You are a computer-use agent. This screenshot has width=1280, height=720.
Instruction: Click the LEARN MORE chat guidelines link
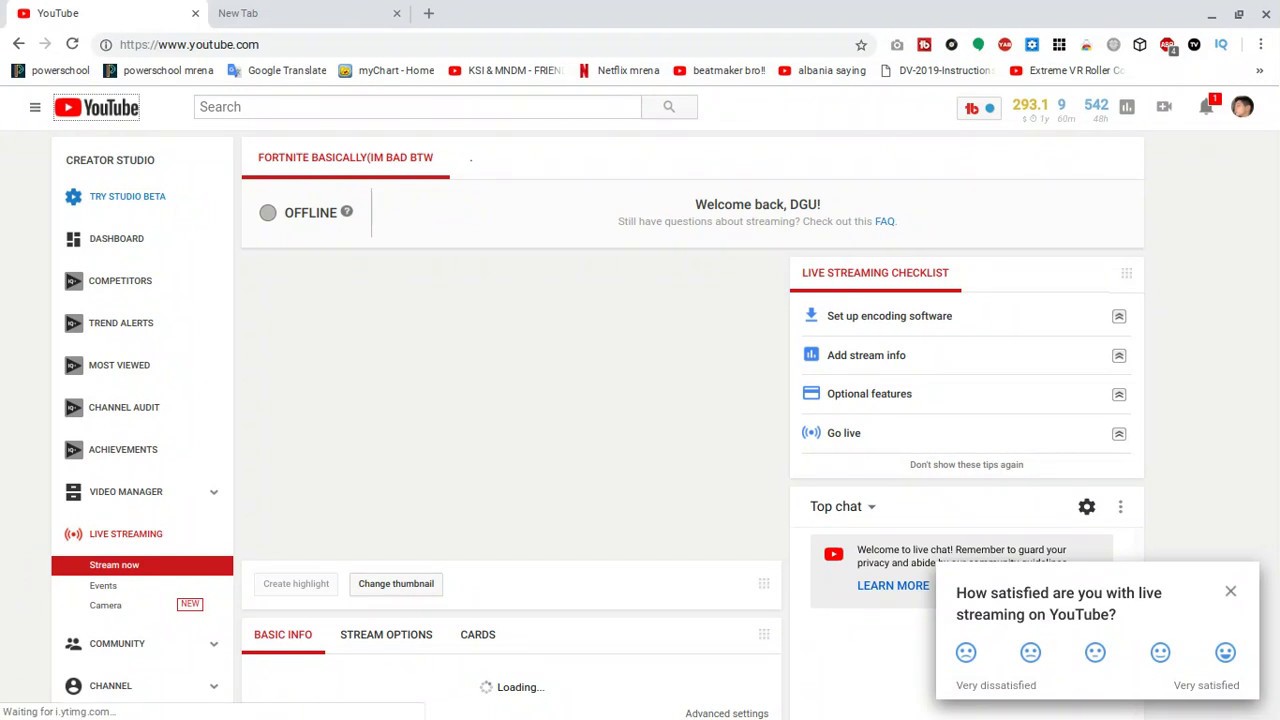[x=893, y=586]
